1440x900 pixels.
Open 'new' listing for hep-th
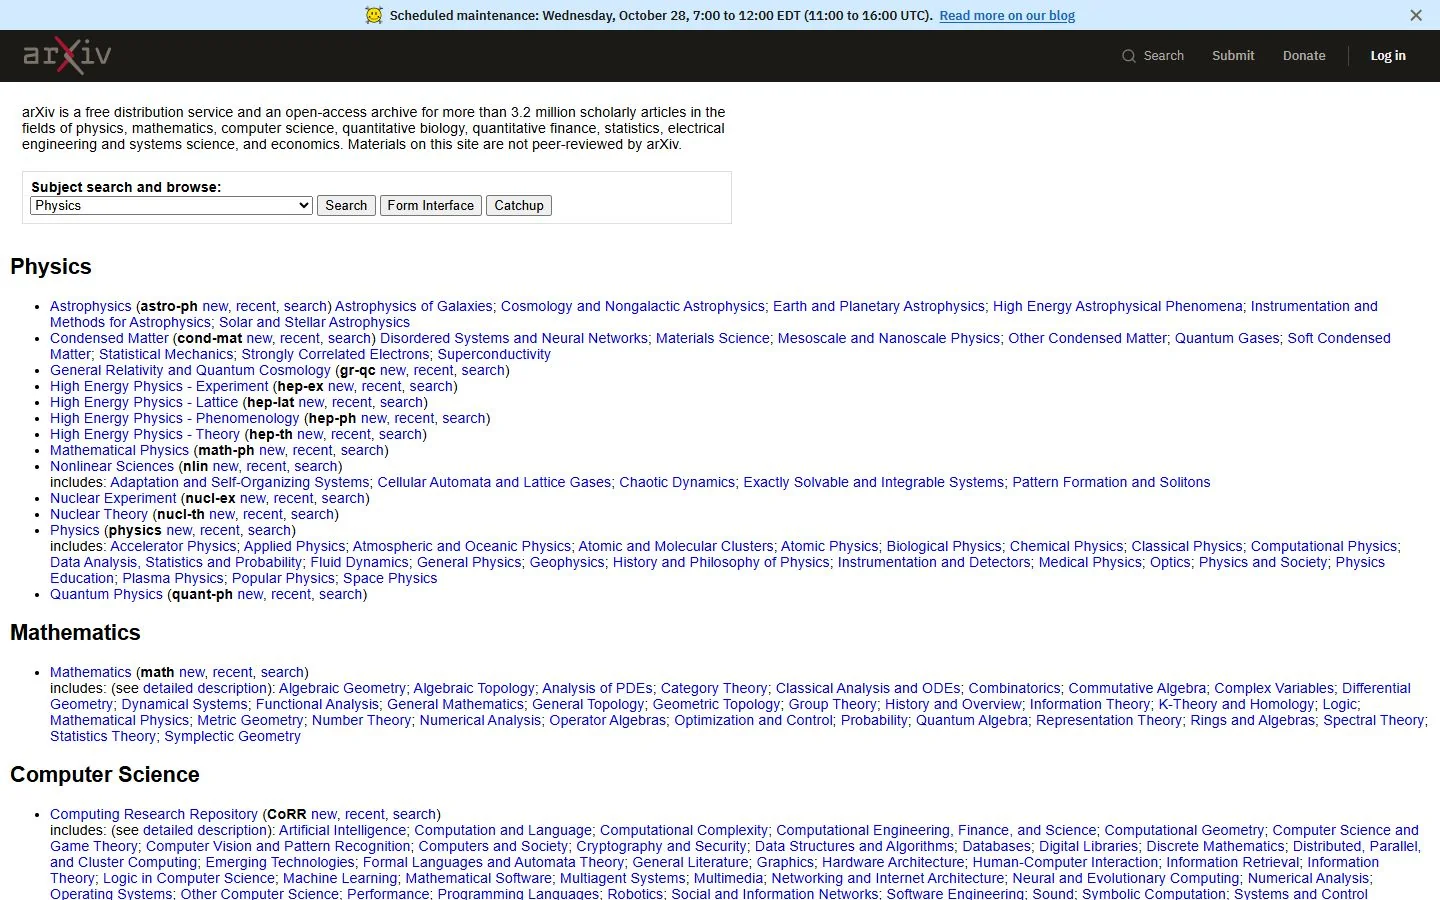click(310, 434)
